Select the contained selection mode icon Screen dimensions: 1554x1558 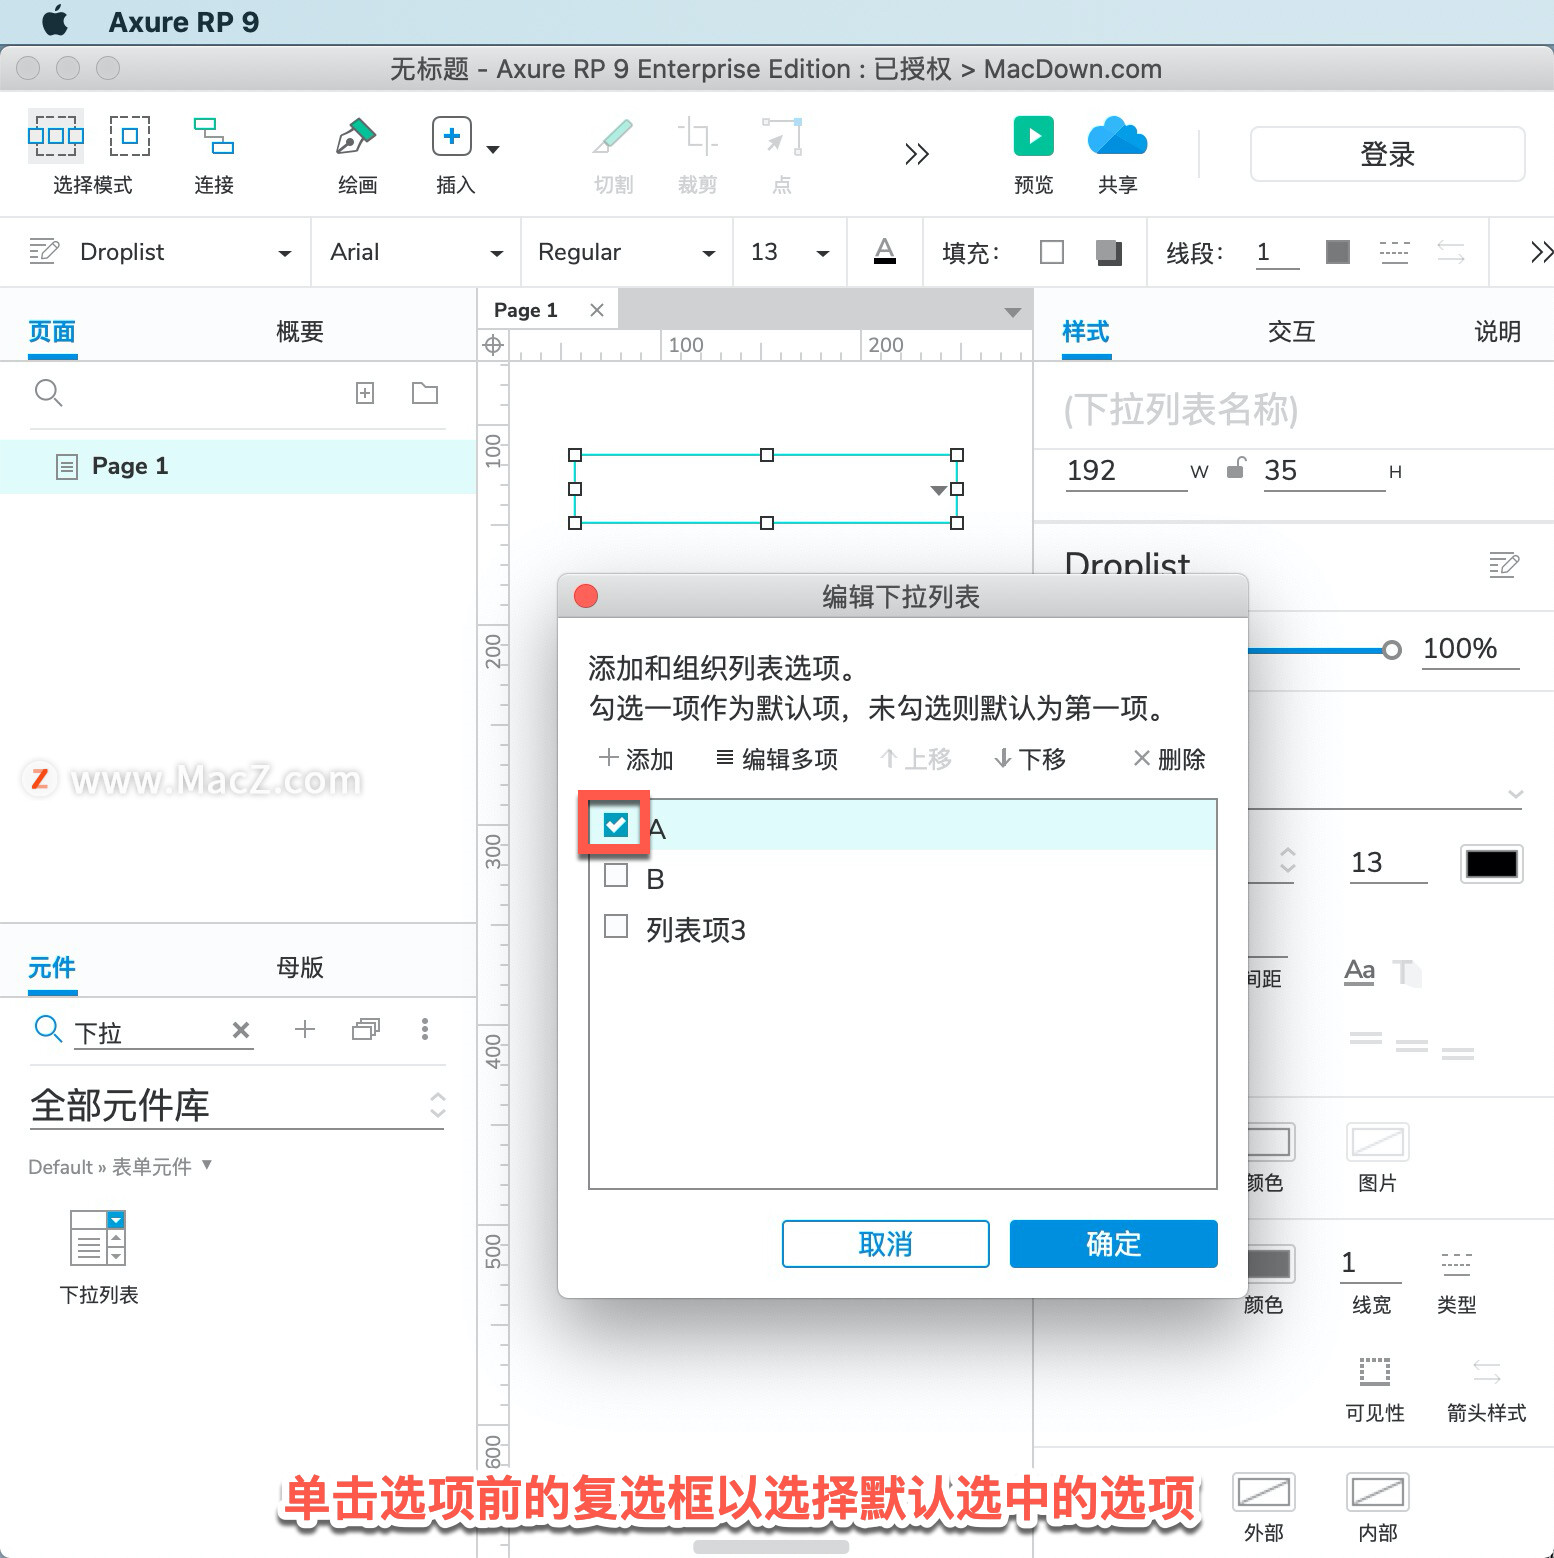130,136
